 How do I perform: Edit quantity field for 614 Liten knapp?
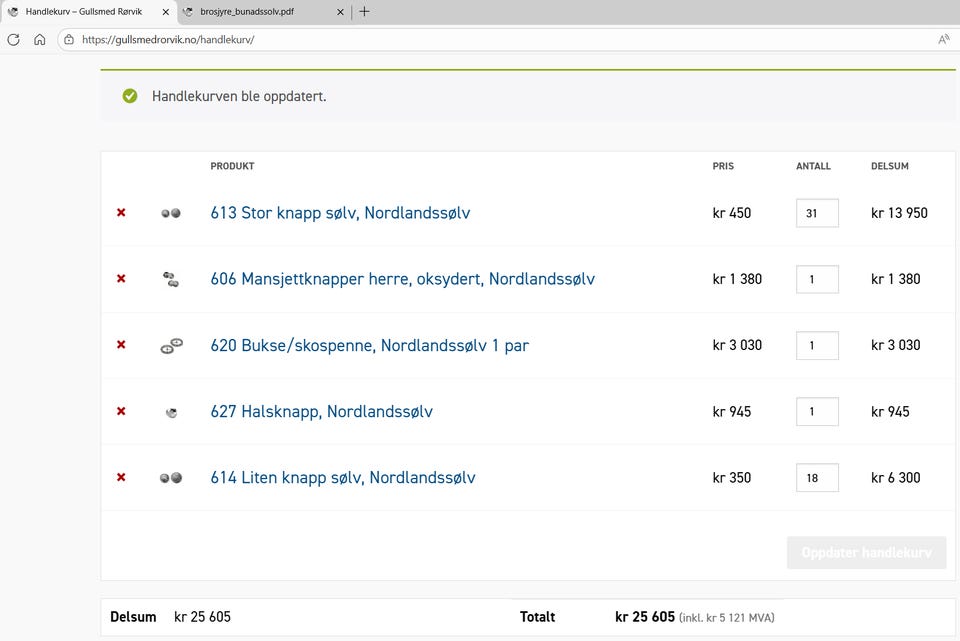coord(817,478)
